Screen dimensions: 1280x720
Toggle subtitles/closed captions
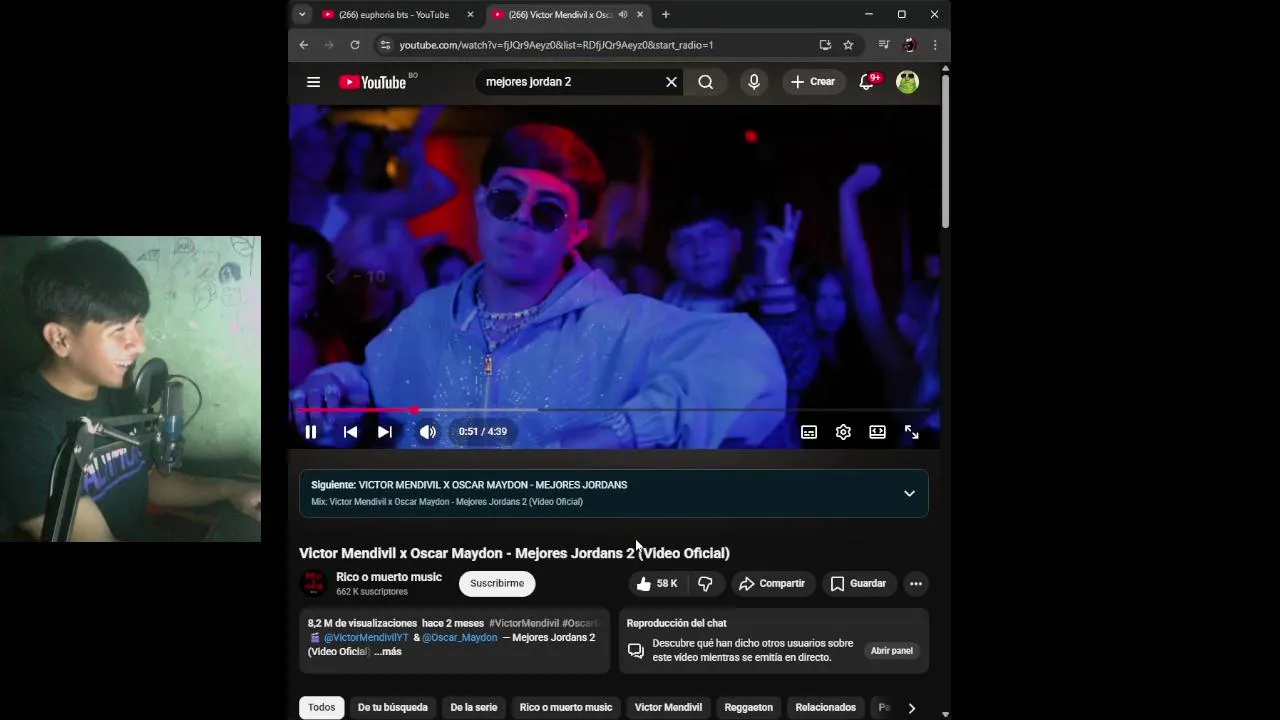click(x=809, y=432)
